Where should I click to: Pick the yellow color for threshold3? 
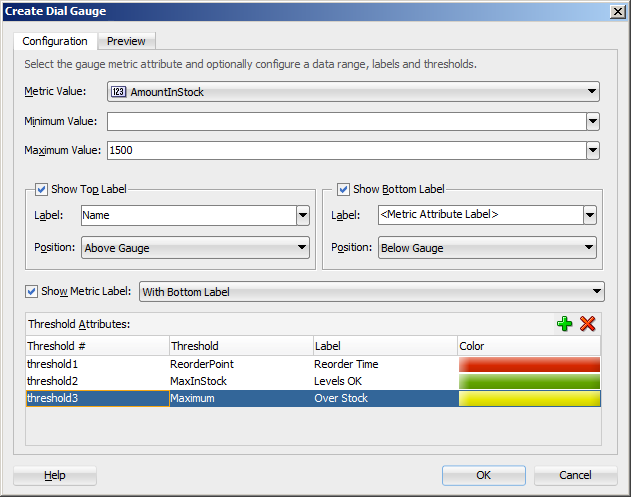[x=529, y=398]
